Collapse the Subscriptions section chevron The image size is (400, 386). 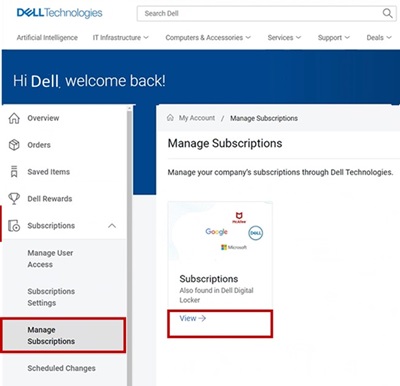(x=112, y=226)
